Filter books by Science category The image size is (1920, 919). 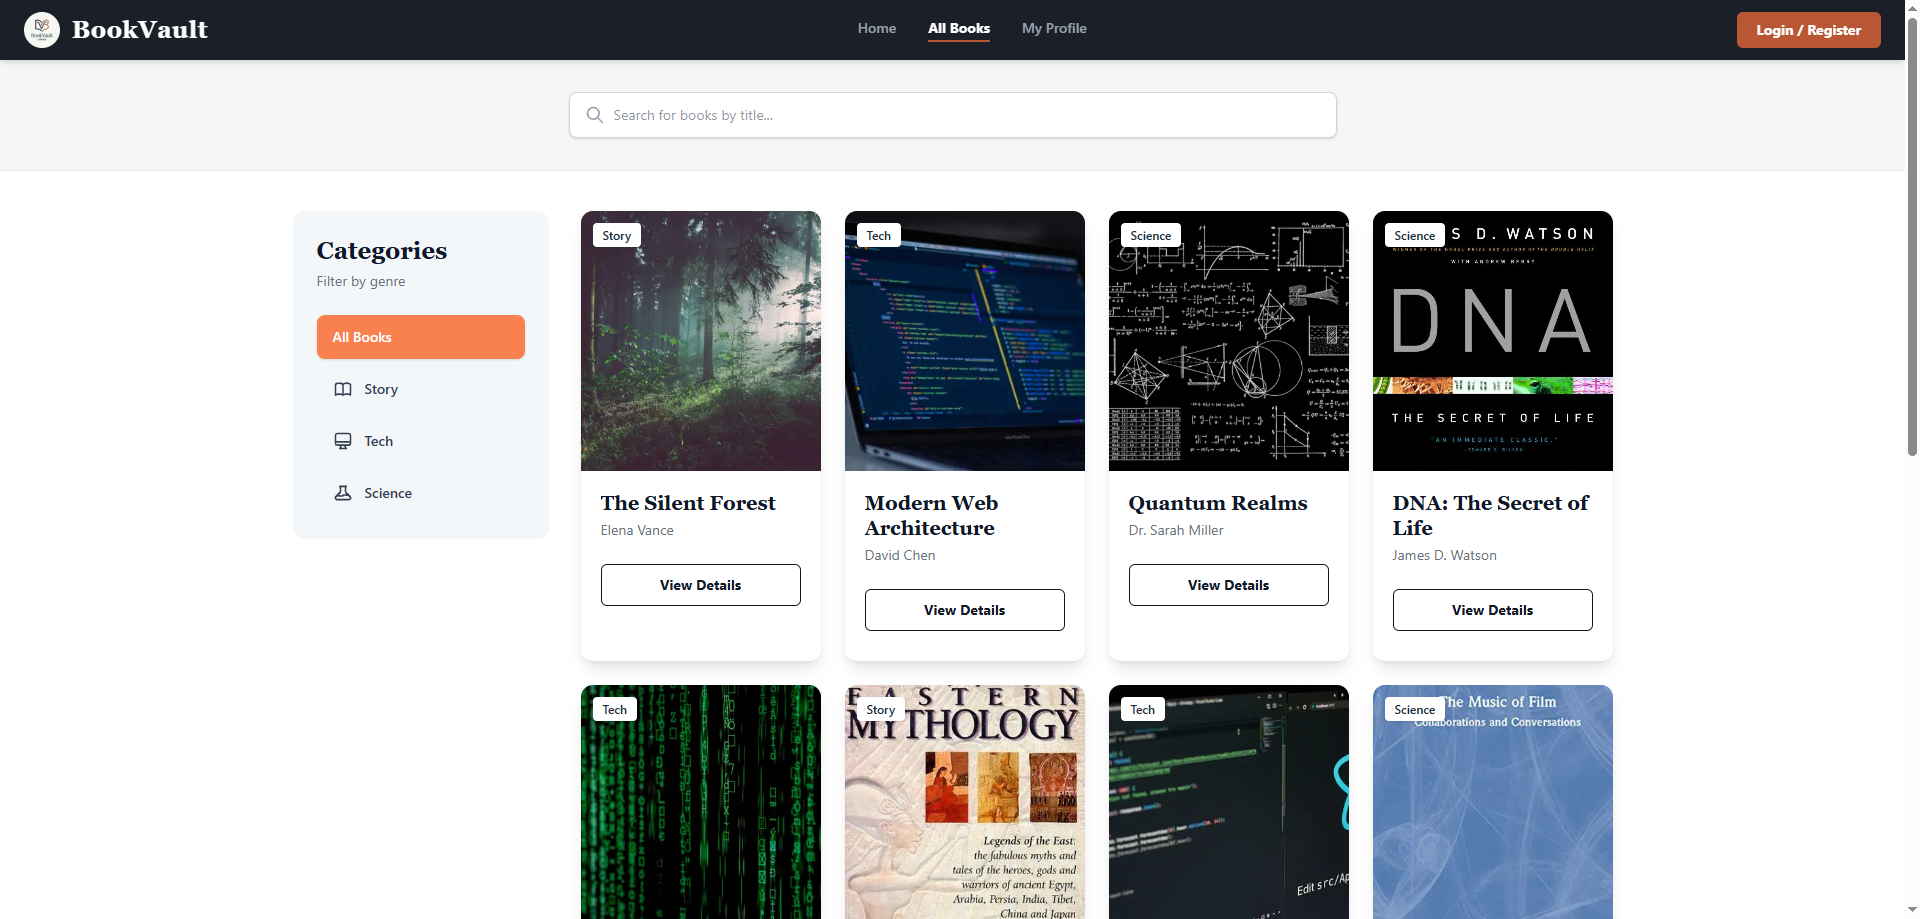pos(421,493)
